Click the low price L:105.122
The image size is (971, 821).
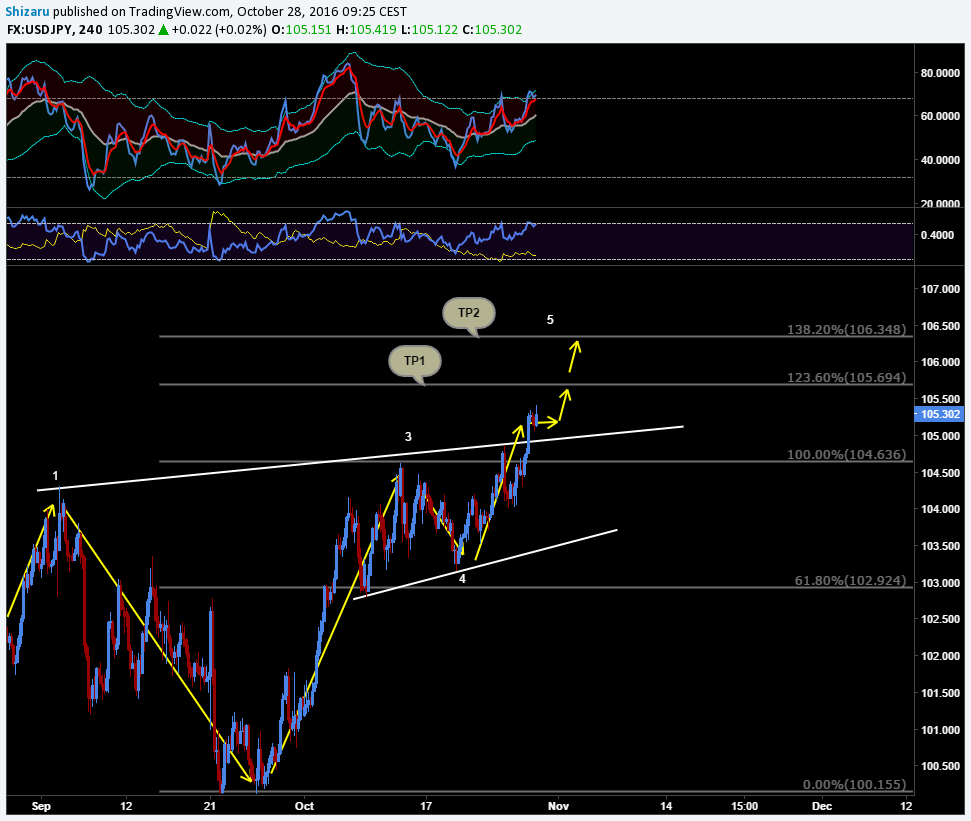429,30
